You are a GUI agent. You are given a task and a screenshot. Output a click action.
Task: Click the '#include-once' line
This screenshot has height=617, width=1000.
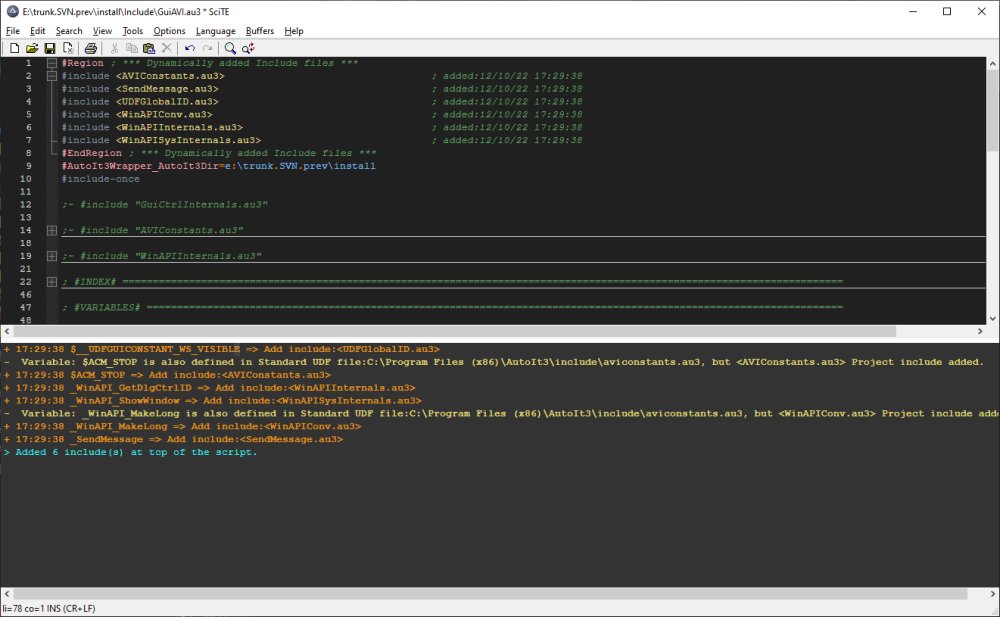[x=101, y=179]
